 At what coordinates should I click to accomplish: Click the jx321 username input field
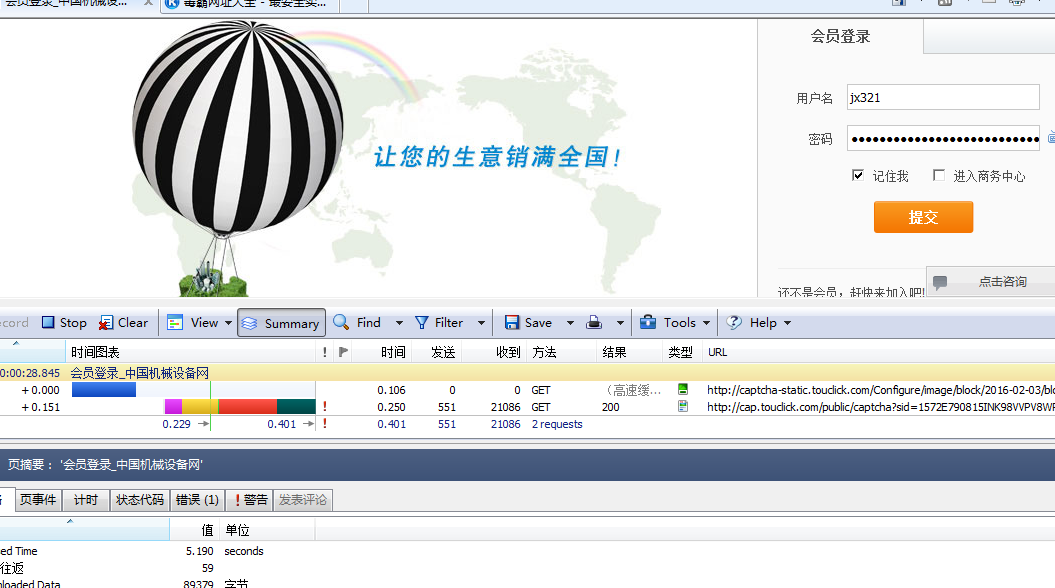tap(941, 97)
